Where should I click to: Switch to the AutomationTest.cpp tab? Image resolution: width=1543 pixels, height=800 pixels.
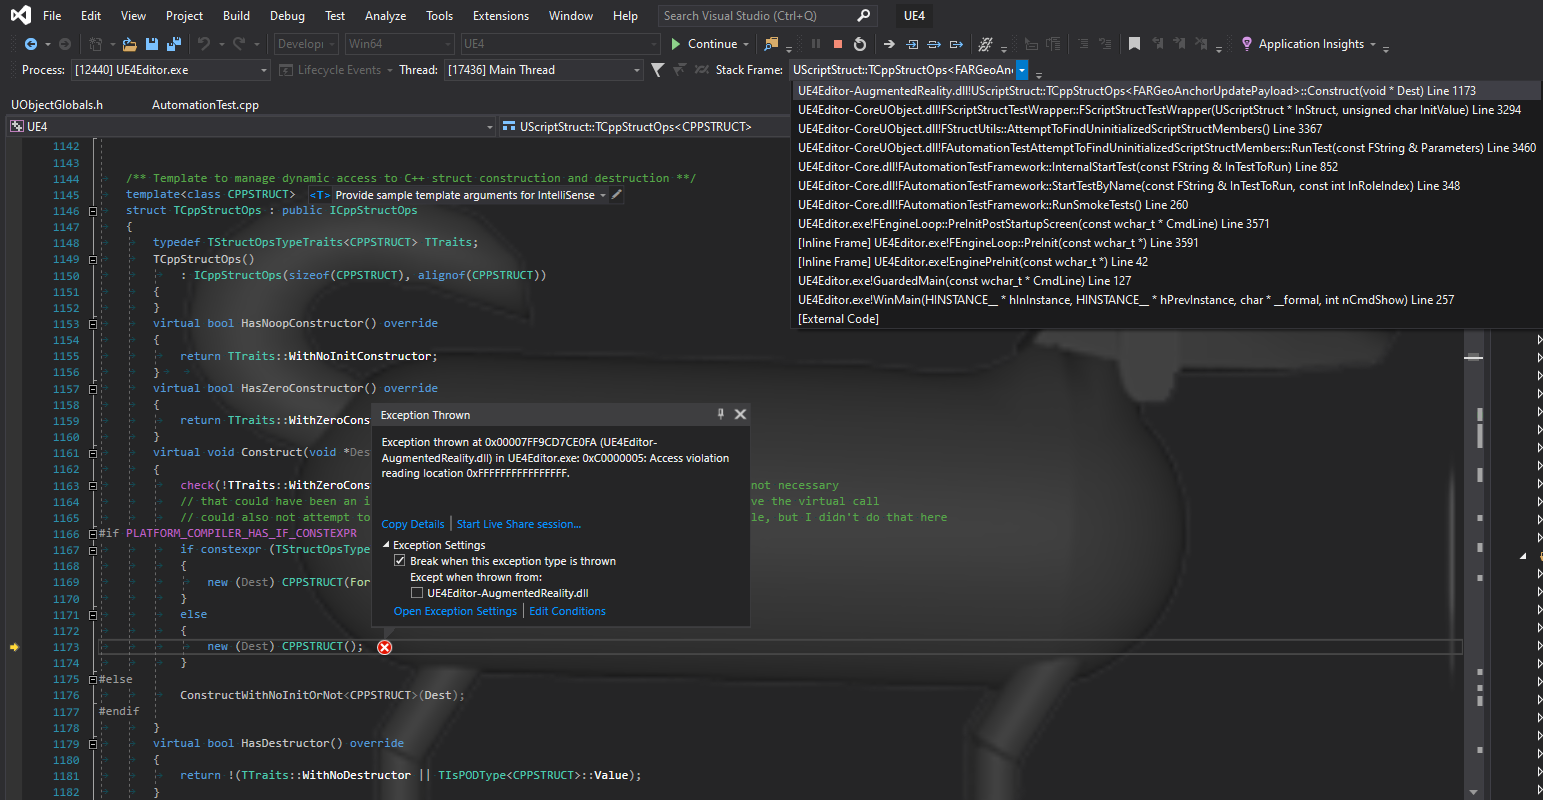coord(205,104)
